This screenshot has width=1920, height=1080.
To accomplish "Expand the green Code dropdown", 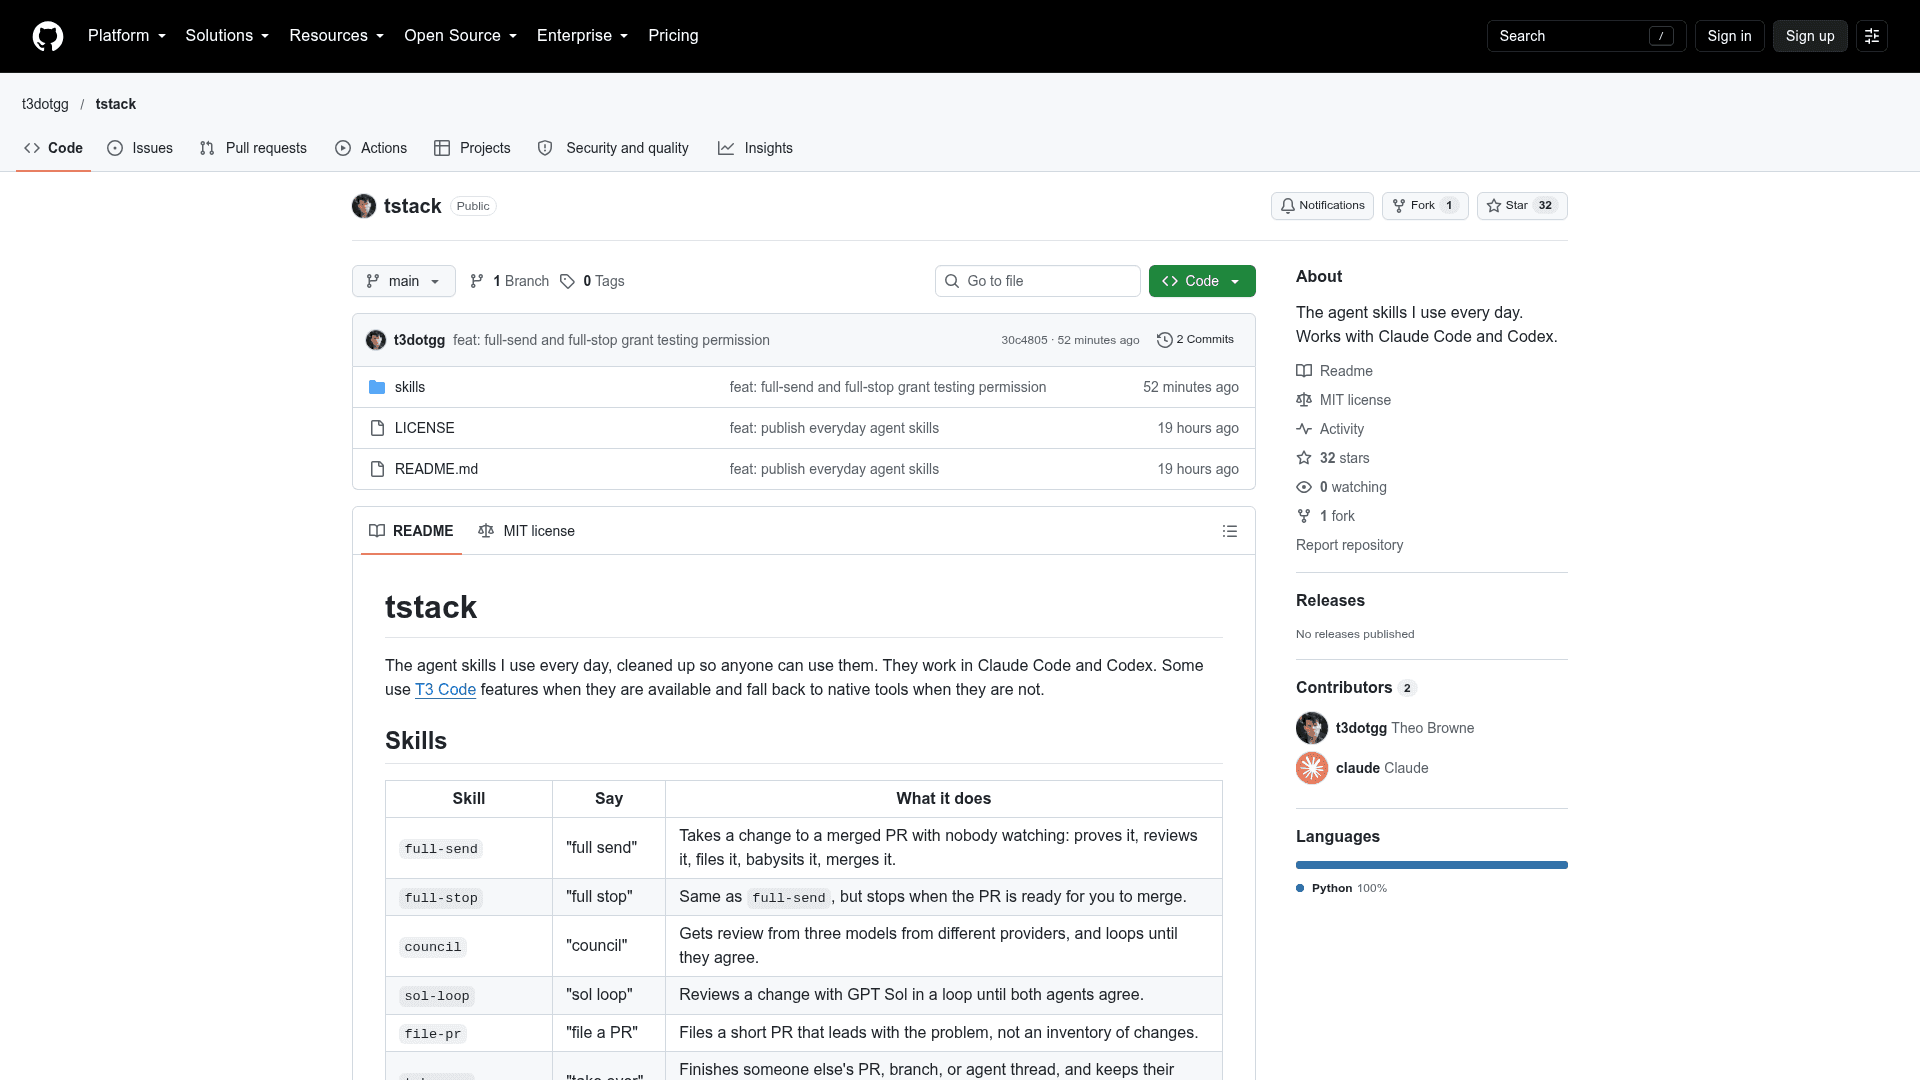I will pyautogui.click(x=1202, y=281).
